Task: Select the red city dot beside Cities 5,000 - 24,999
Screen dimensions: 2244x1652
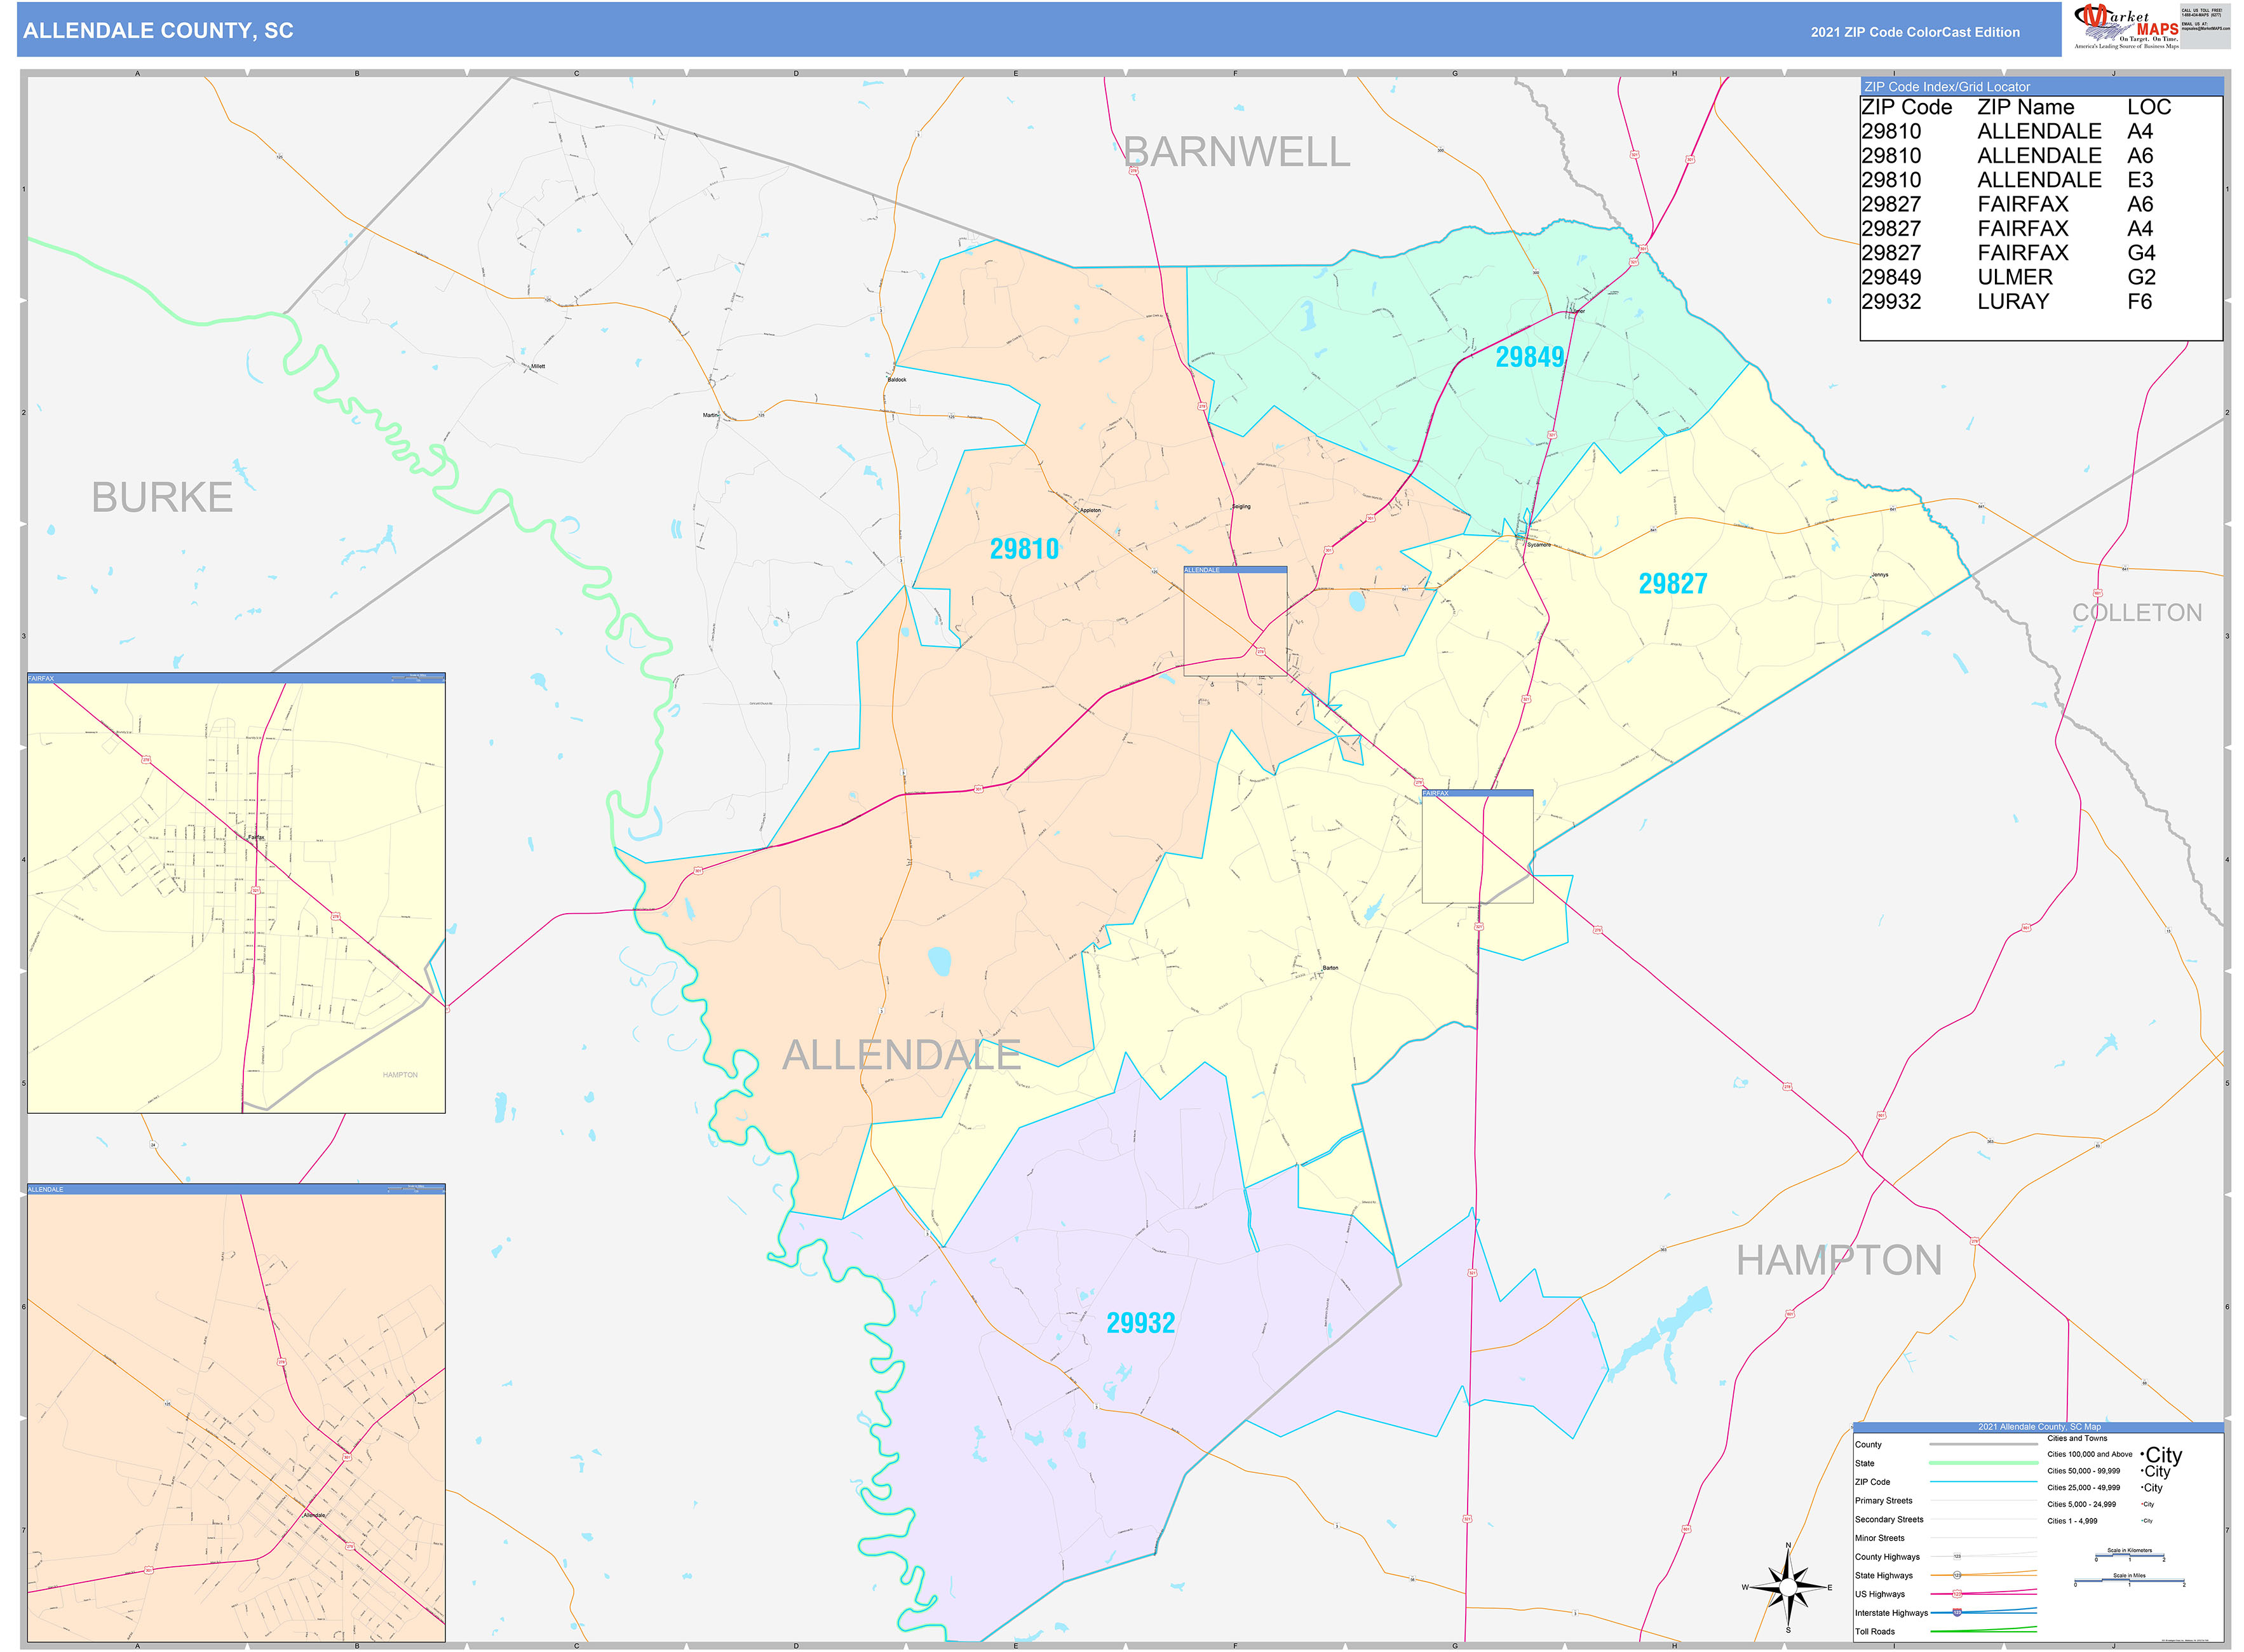Action: [2142, 1504]
